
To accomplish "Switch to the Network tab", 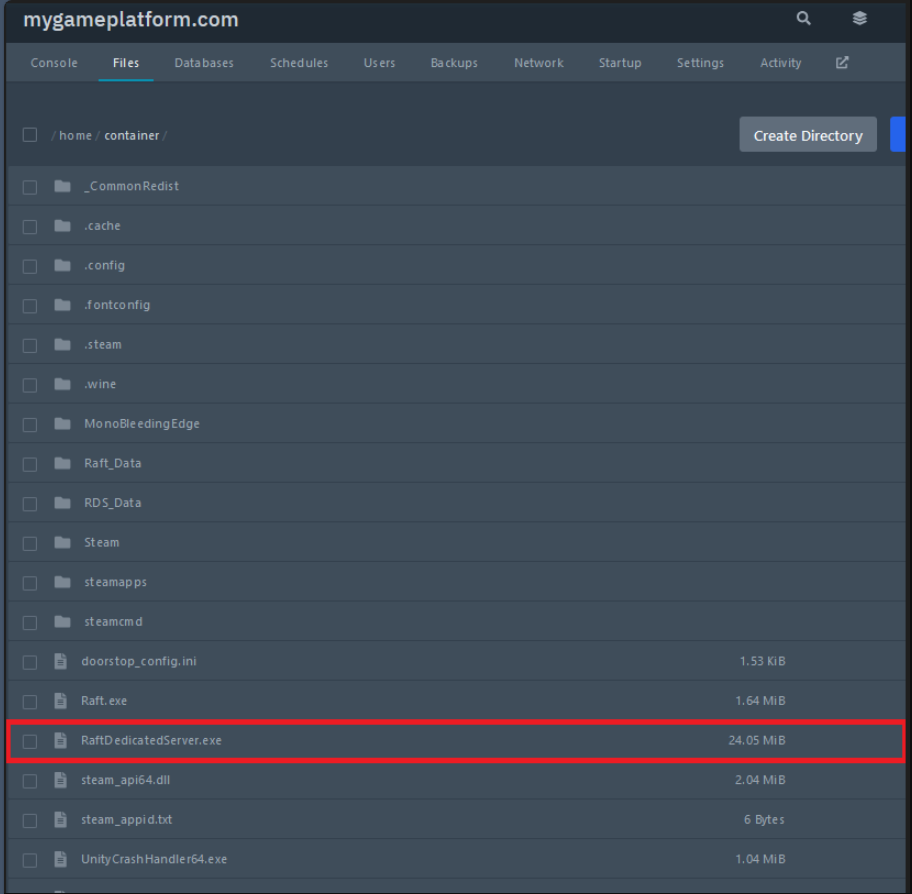I will click(539, 63).
